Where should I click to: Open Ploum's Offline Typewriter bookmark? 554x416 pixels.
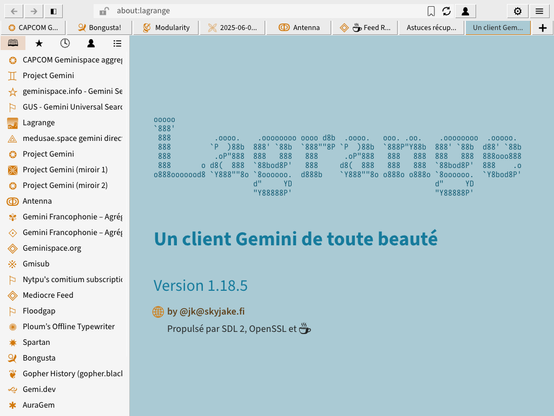[x=65, y=327]
